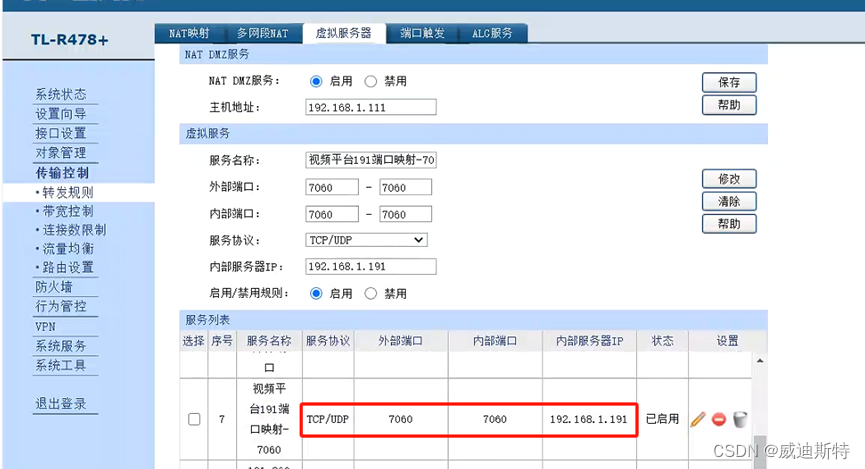
Task: Click the service list scroll-up arrow
Action: 760,361
